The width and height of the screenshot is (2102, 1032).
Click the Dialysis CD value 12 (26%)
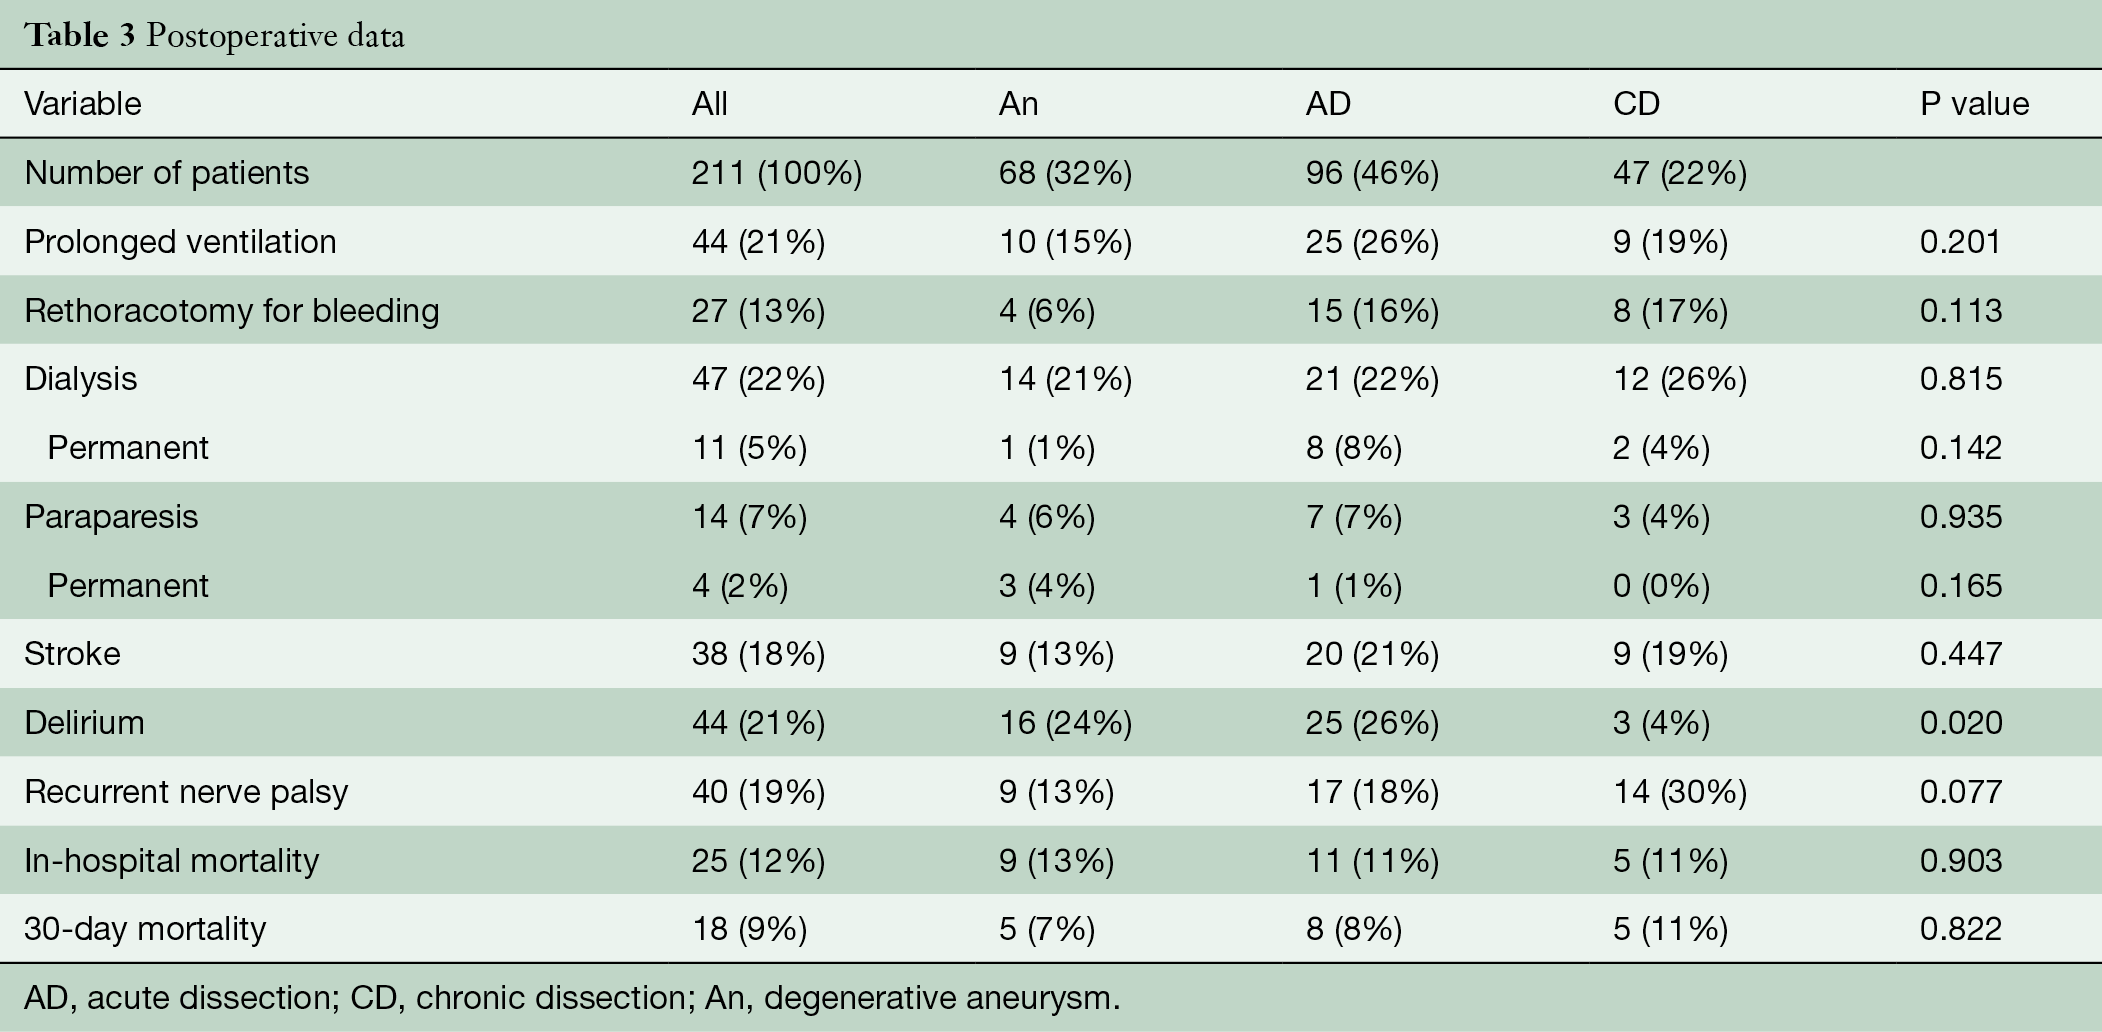click(1680, 379)
